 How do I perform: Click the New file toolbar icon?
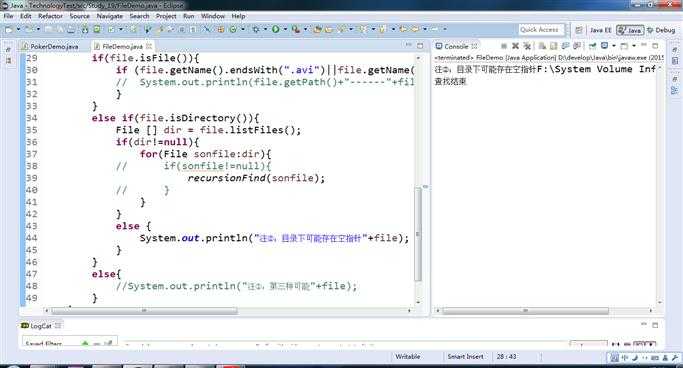point(9,29)
